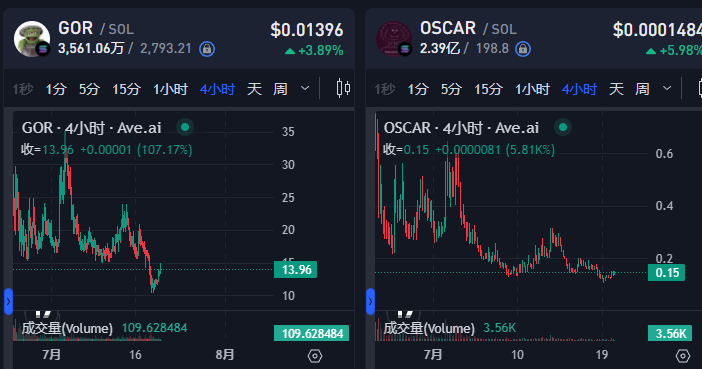The width and height of the screenshot is (702, 369).
Task: Select 1小时 interval on OSCAR chart
Action: 533,89
